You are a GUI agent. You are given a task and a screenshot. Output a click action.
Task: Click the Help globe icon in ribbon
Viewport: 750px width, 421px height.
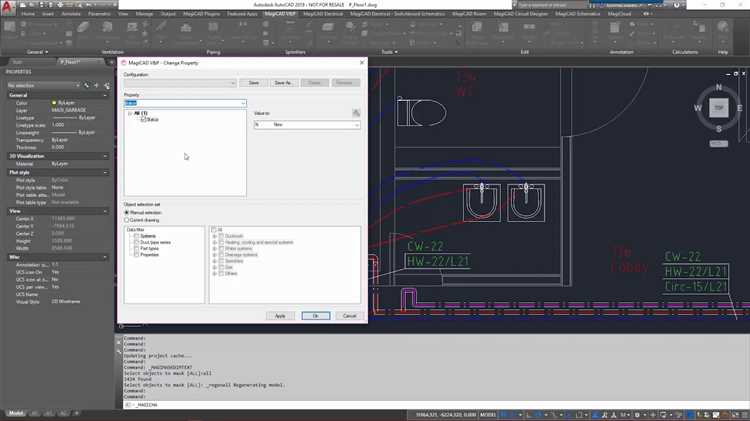point(723,27)
